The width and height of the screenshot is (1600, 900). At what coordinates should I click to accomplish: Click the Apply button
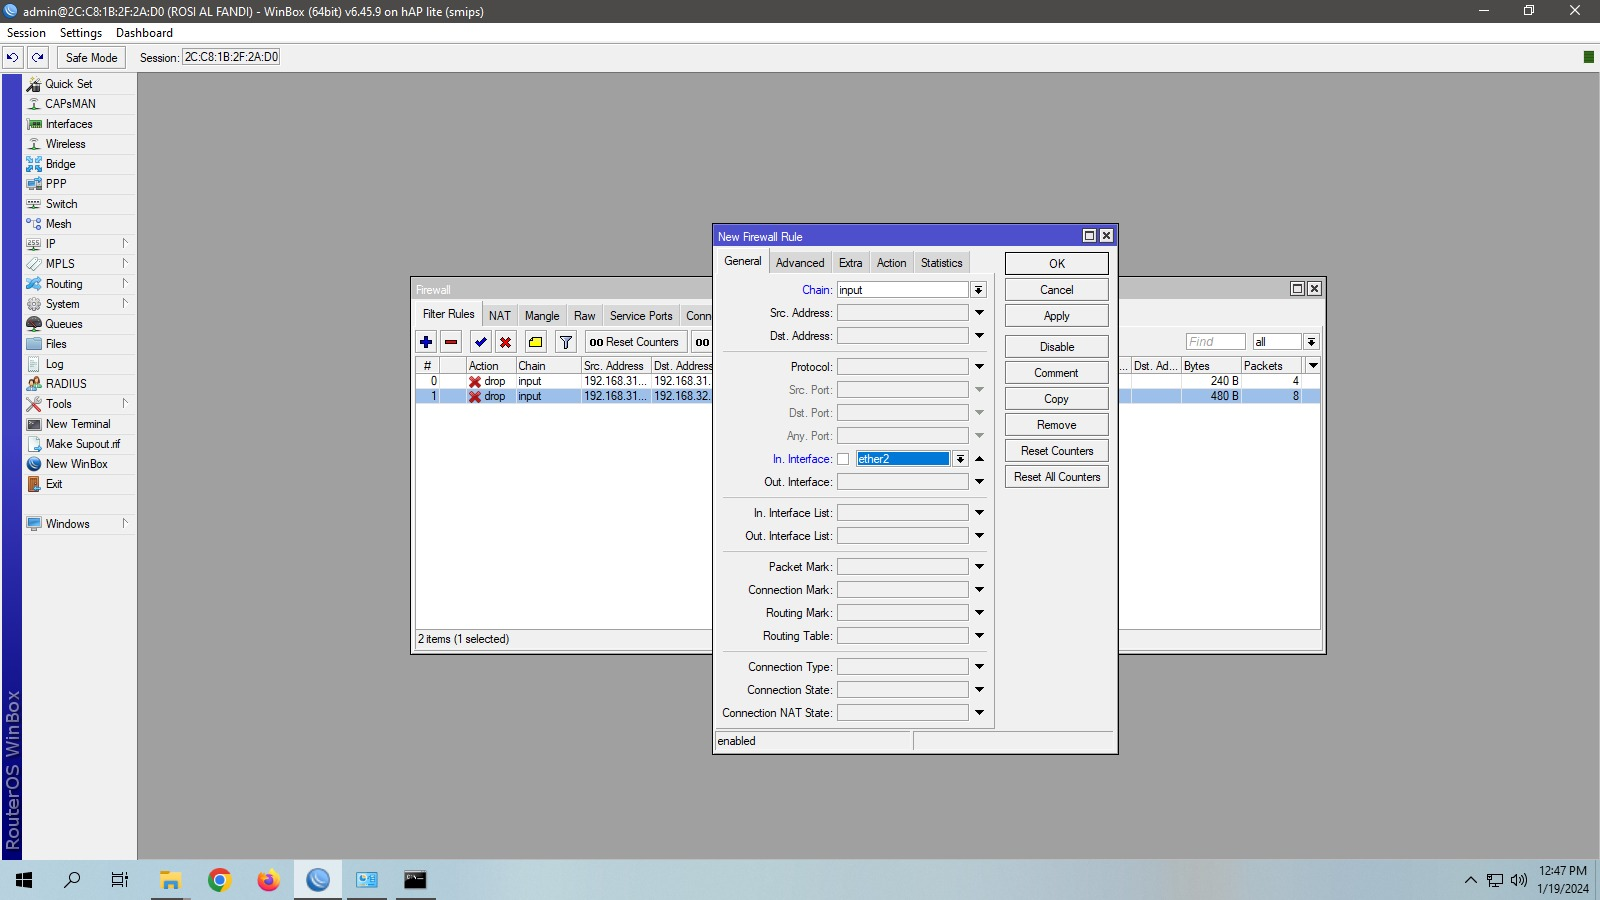[x=1056, y=316]
